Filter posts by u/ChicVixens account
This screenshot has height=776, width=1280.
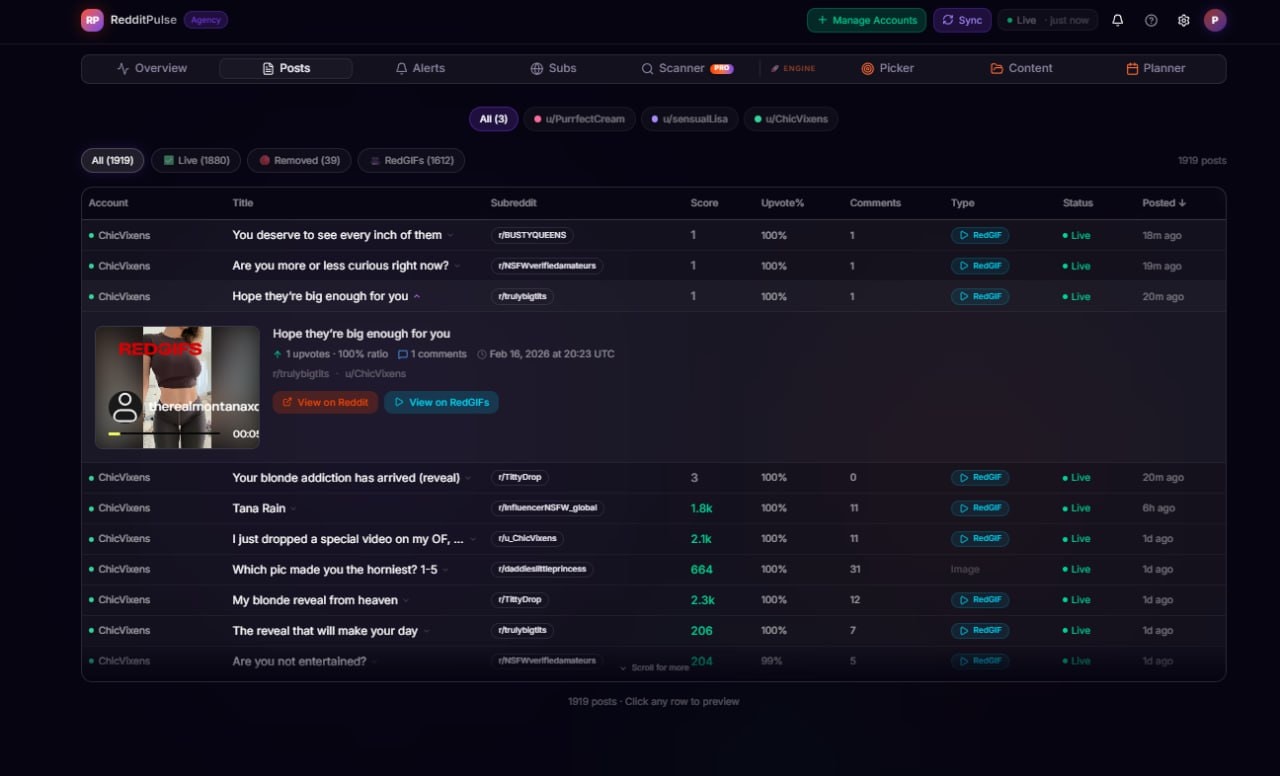(x=791, y=118)
